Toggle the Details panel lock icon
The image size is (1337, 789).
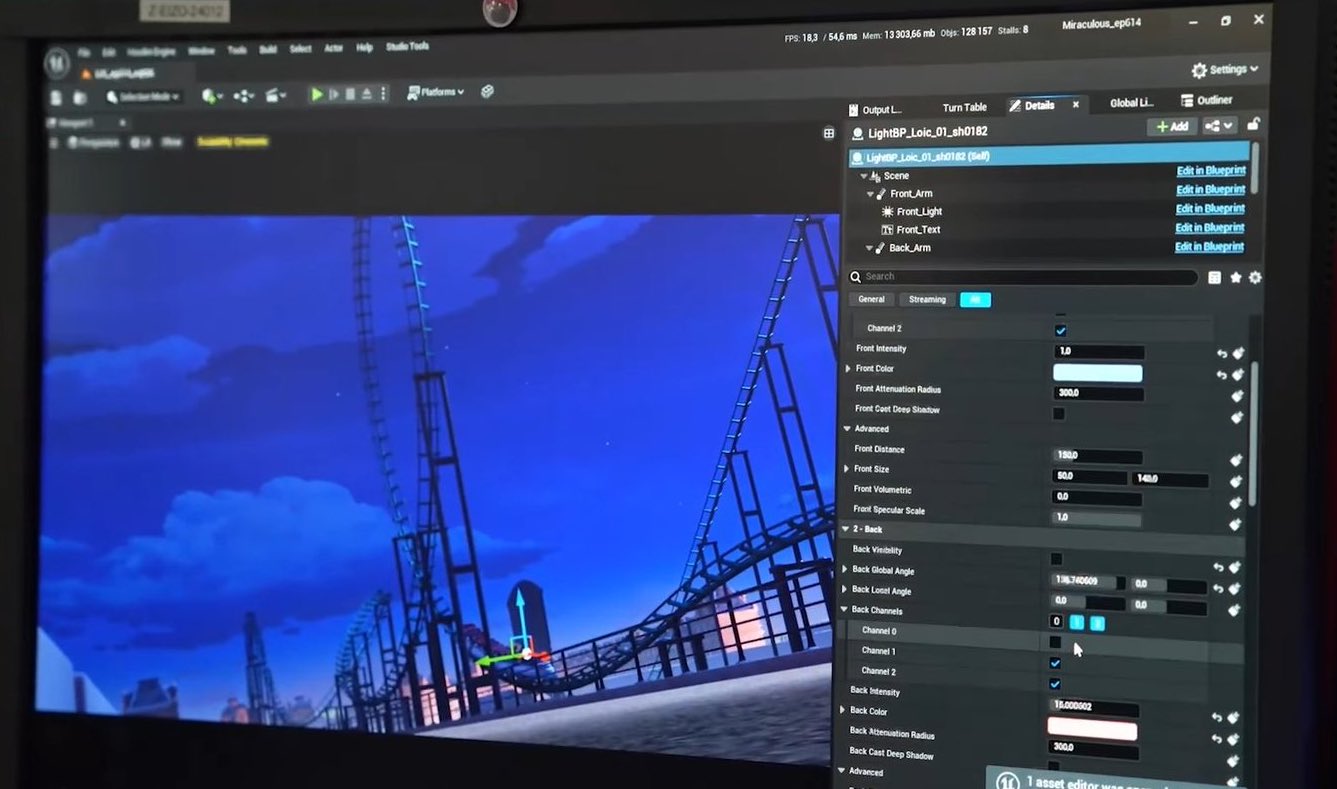pos(1253,125)
